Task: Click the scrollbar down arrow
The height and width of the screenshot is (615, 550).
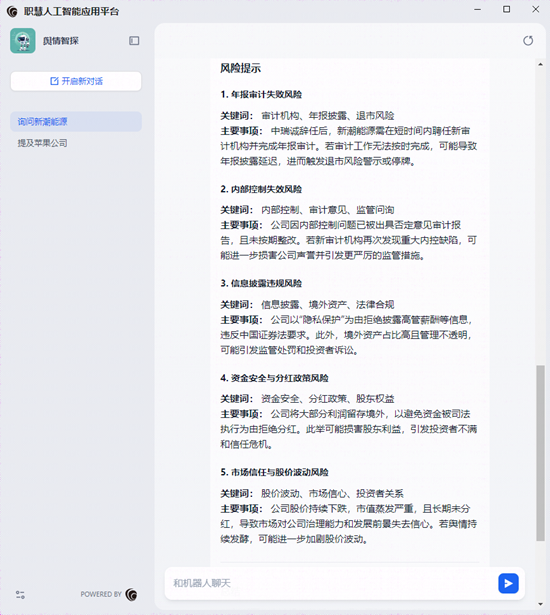Action: pyautogui.click(x=541, y=604)
